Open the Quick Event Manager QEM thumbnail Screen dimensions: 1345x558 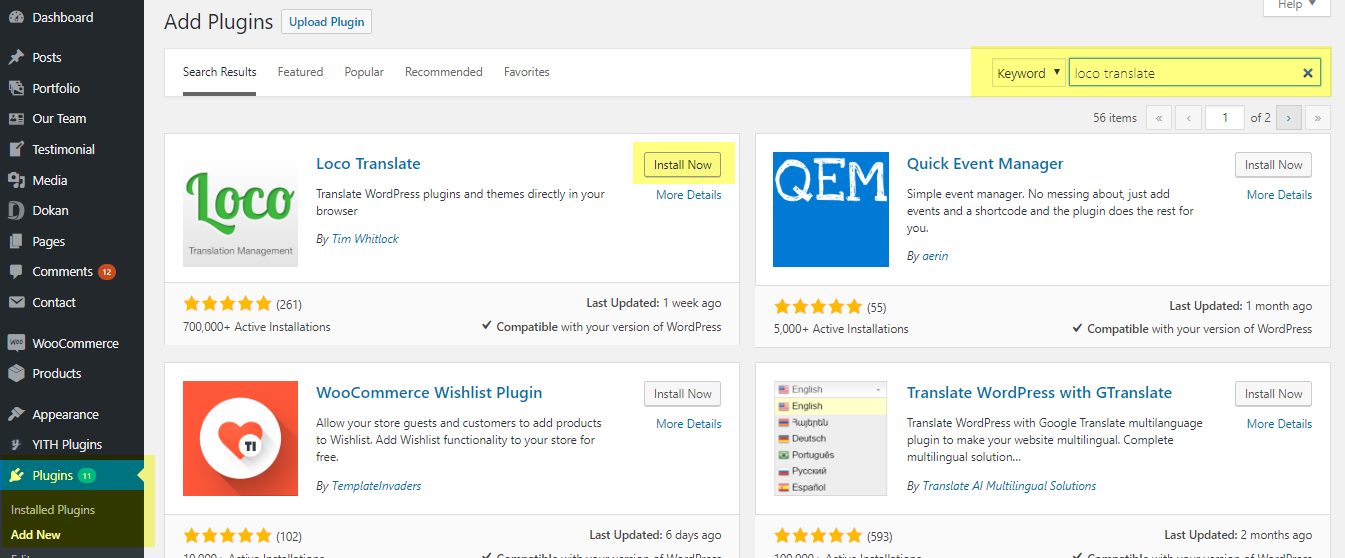pyautogui.click(x=831, y=210)
